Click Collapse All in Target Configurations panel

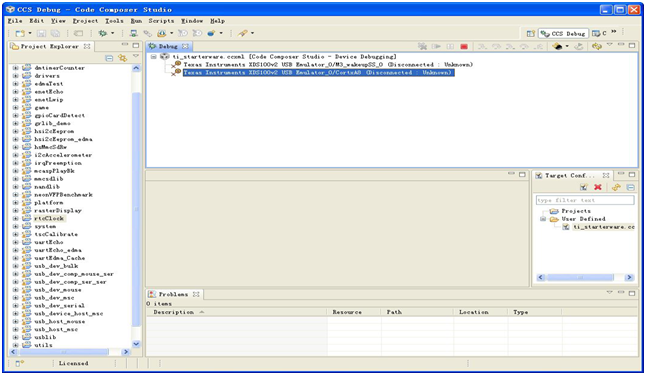630,188
